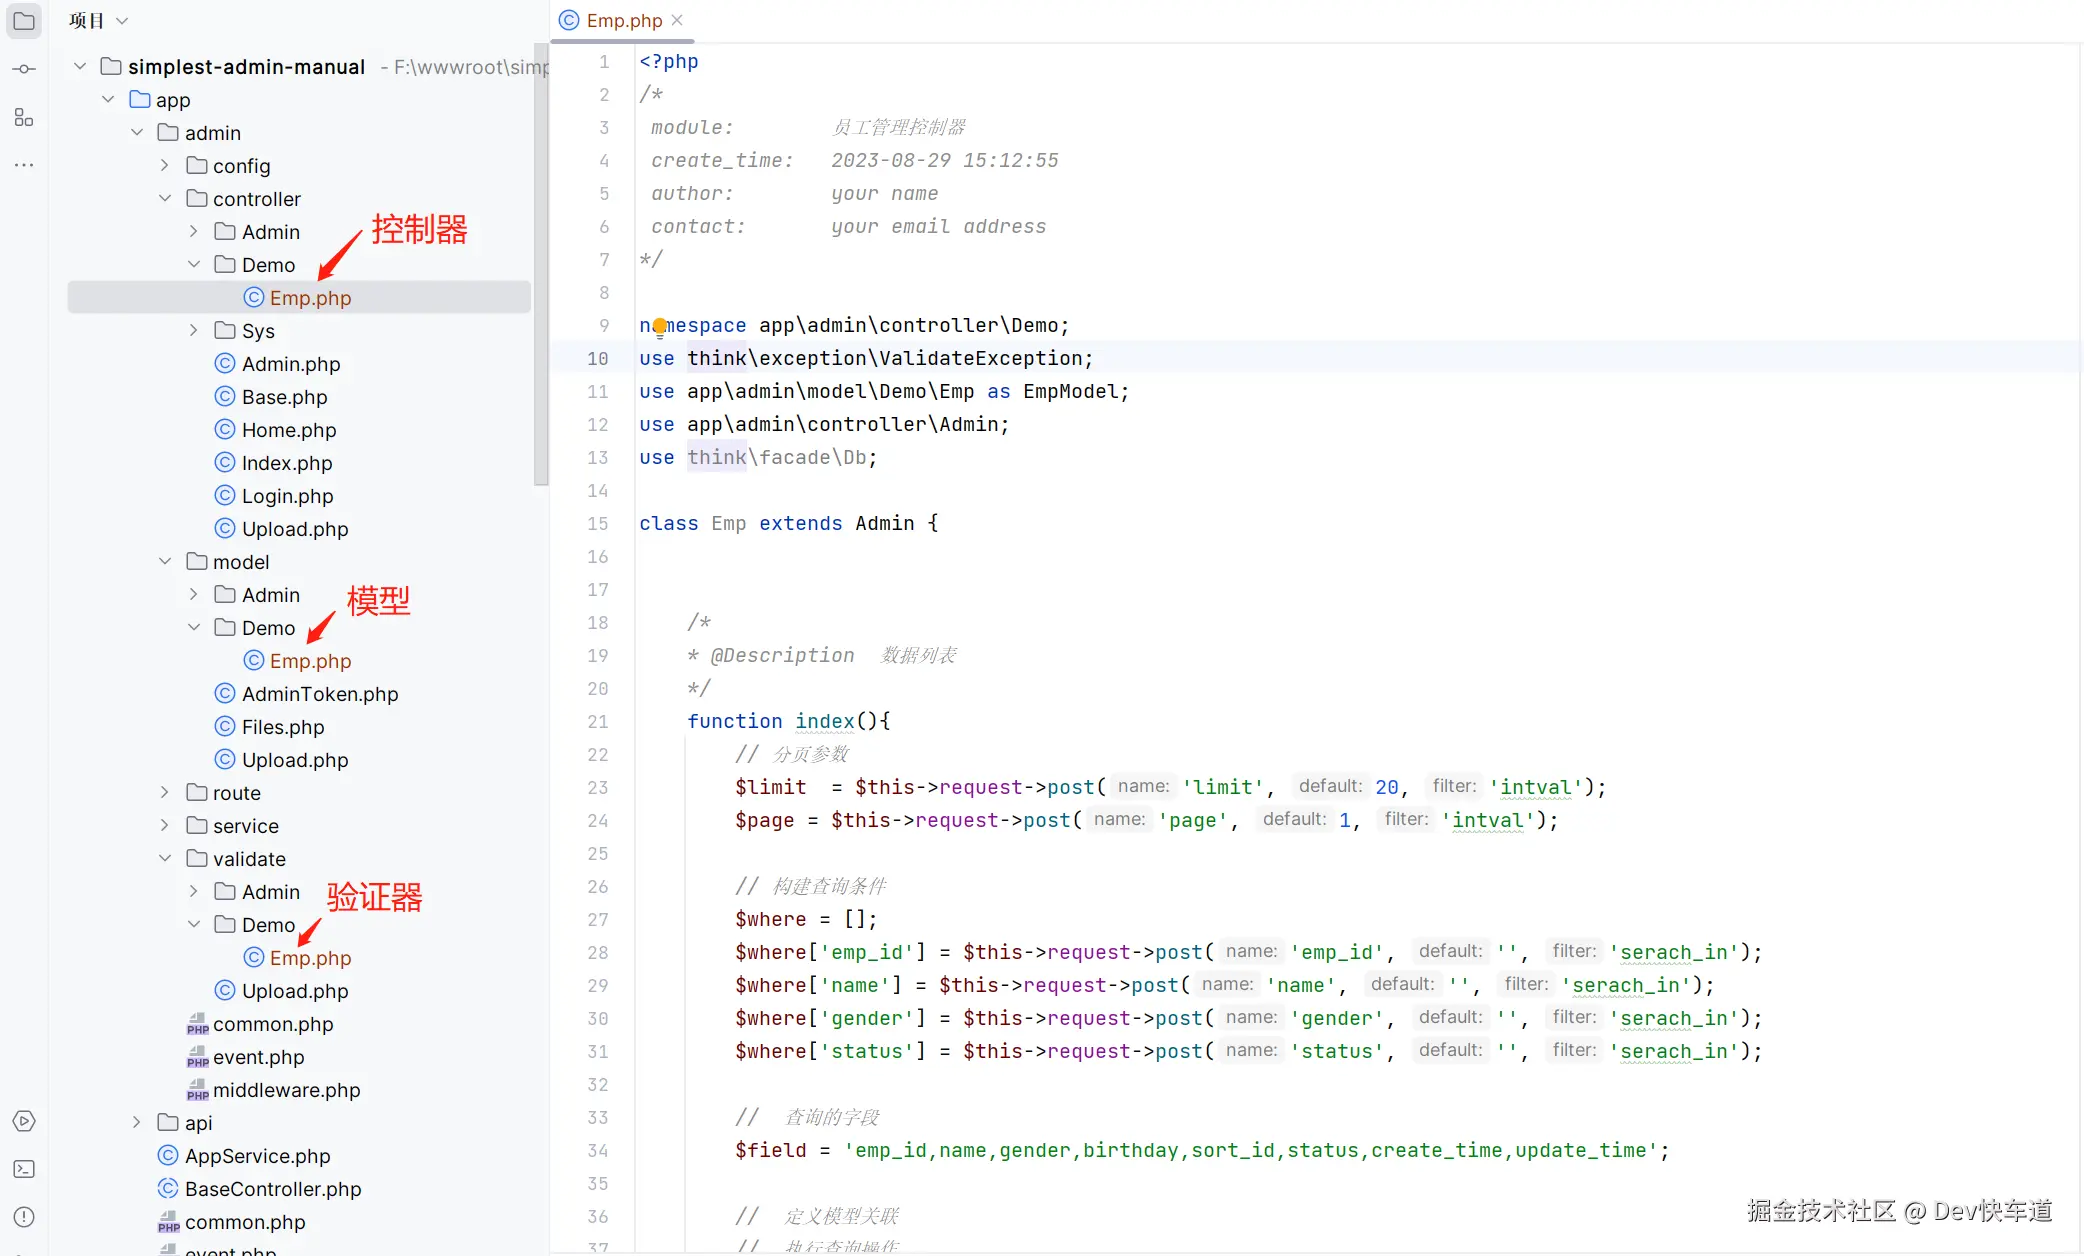2084x1256 pixels.
Task: Select the Emp.php editor tab
Action: point(623,20)
